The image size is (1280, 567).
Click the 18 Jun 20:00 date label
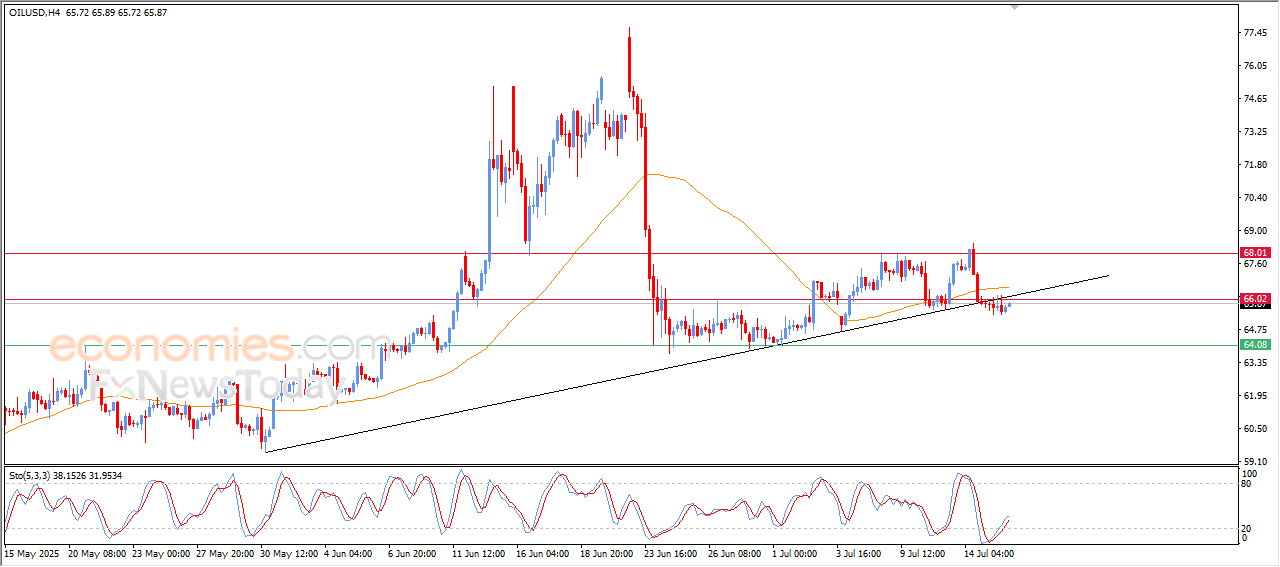(609, 553)
